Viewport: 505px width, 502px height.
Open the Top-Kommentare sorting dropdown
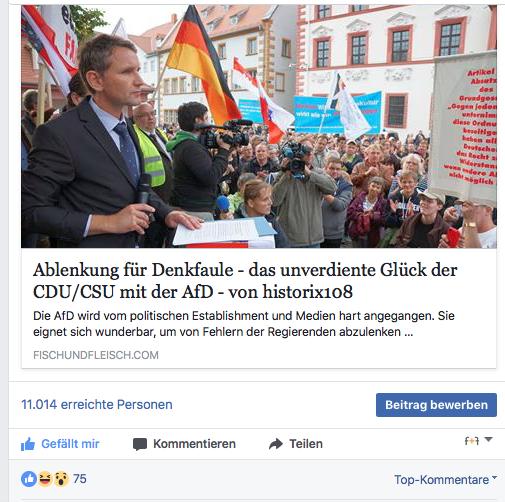[x=445, y=480]
